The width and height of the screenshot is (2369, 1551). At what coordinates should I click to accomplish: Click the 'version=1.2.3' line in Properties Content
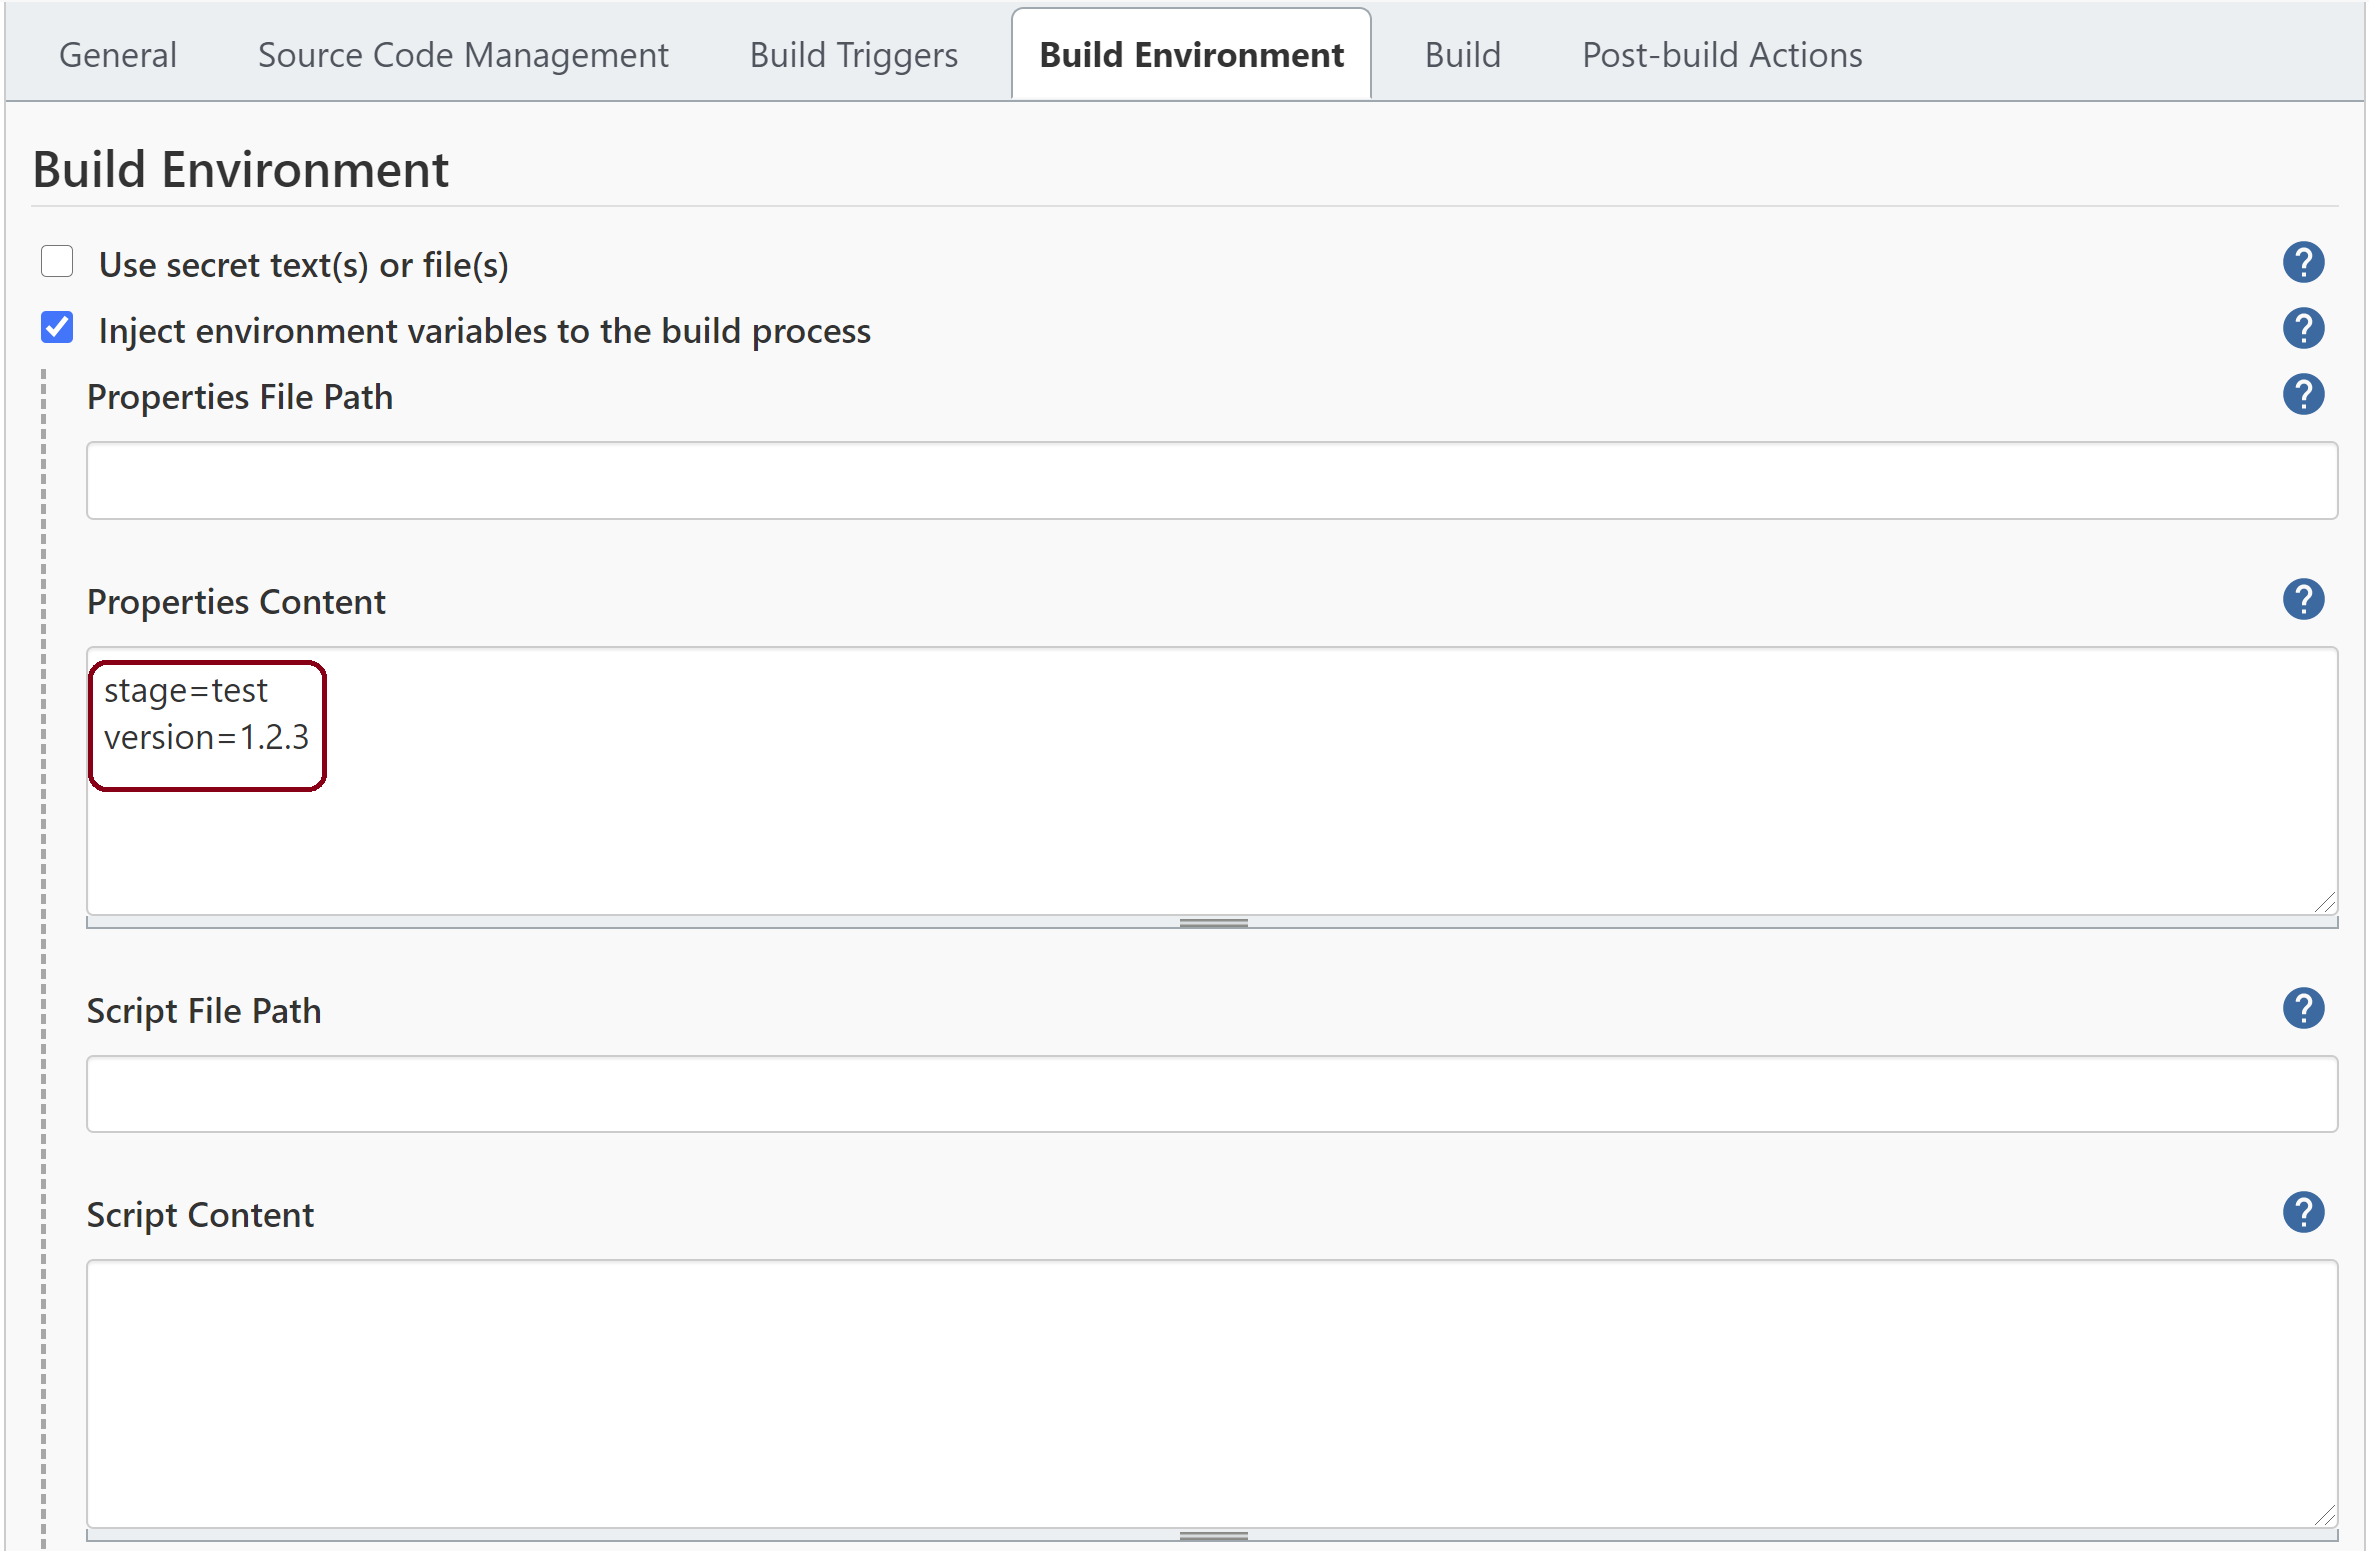click(x=206, y=738)
